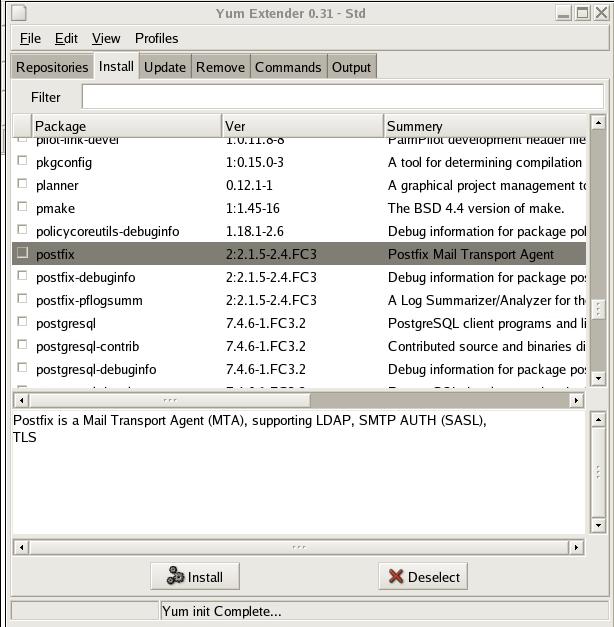Switch to the Repositories tab

[x=52, y=67]
